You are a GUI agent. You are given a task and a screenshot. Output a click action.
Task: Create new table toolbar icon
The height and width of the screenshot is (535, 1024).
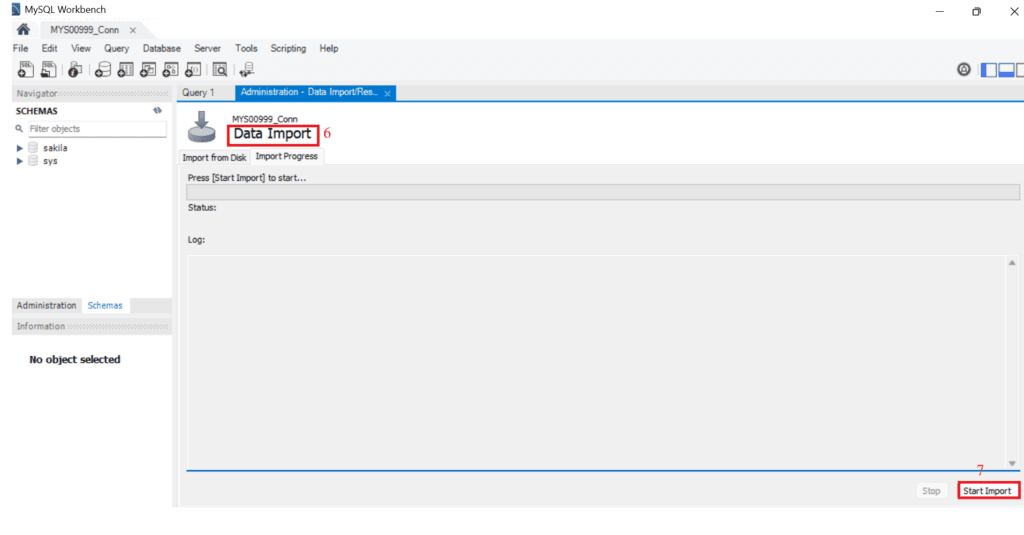(125, 69)
